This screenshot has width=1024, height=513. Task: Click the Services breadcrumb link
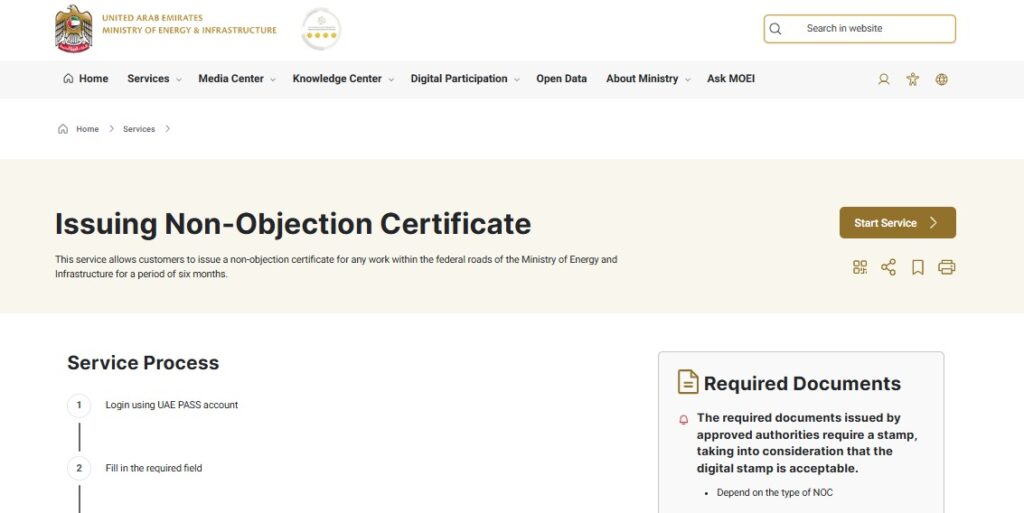pyautogui.click(x=139, y=129)
